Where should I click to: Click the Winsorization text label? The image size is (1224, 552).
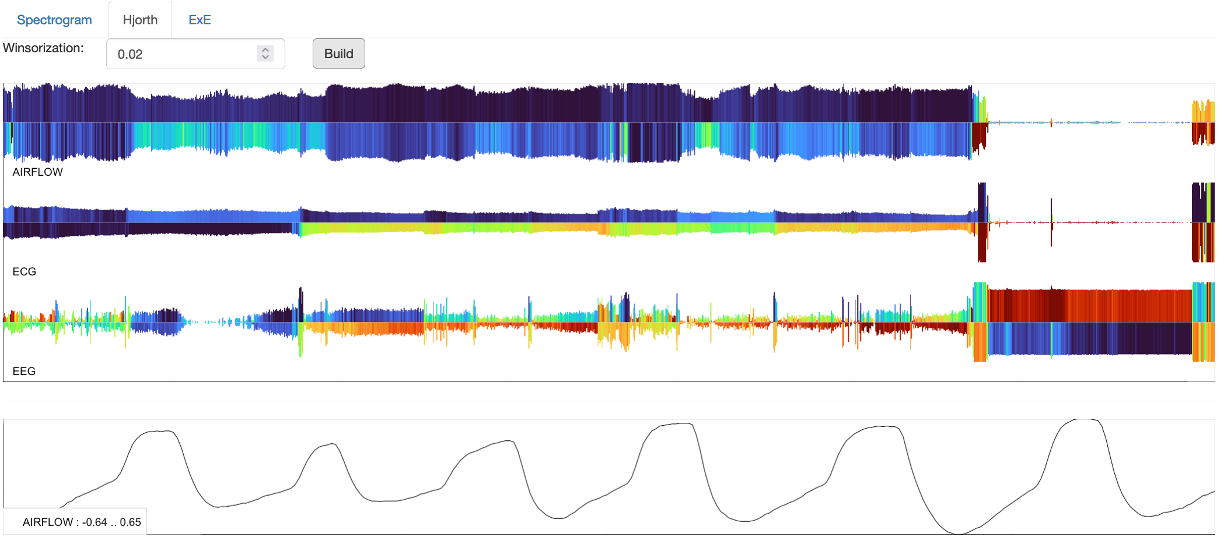pyautogui.click(x=43, y=47)
